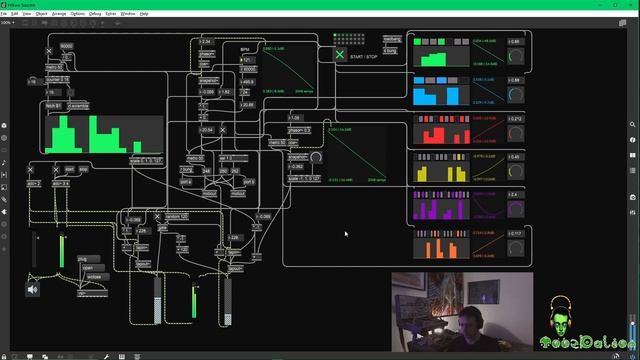
Task: Click the green level gain slider below adc~ 3 4
Action: 62,250
